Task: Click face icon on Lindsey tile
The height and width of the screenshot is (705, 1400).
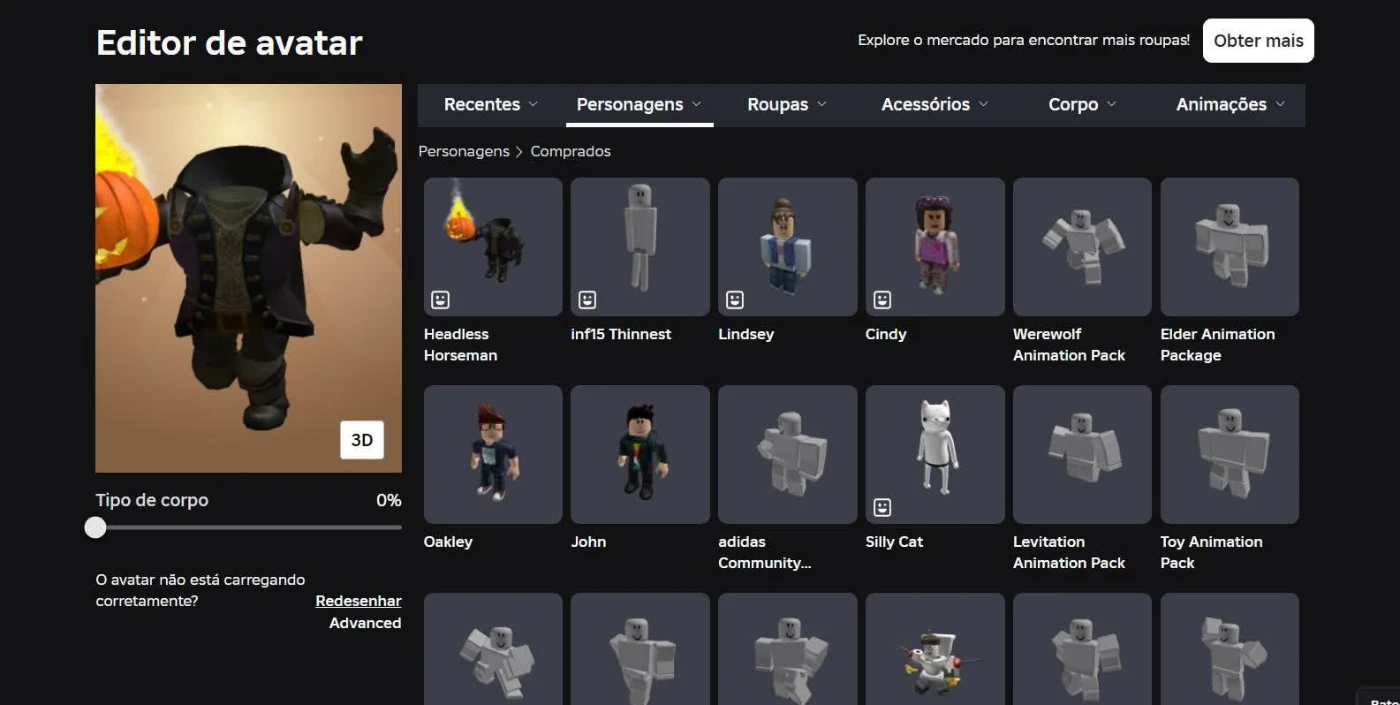Action: click(x=735, y=299)
